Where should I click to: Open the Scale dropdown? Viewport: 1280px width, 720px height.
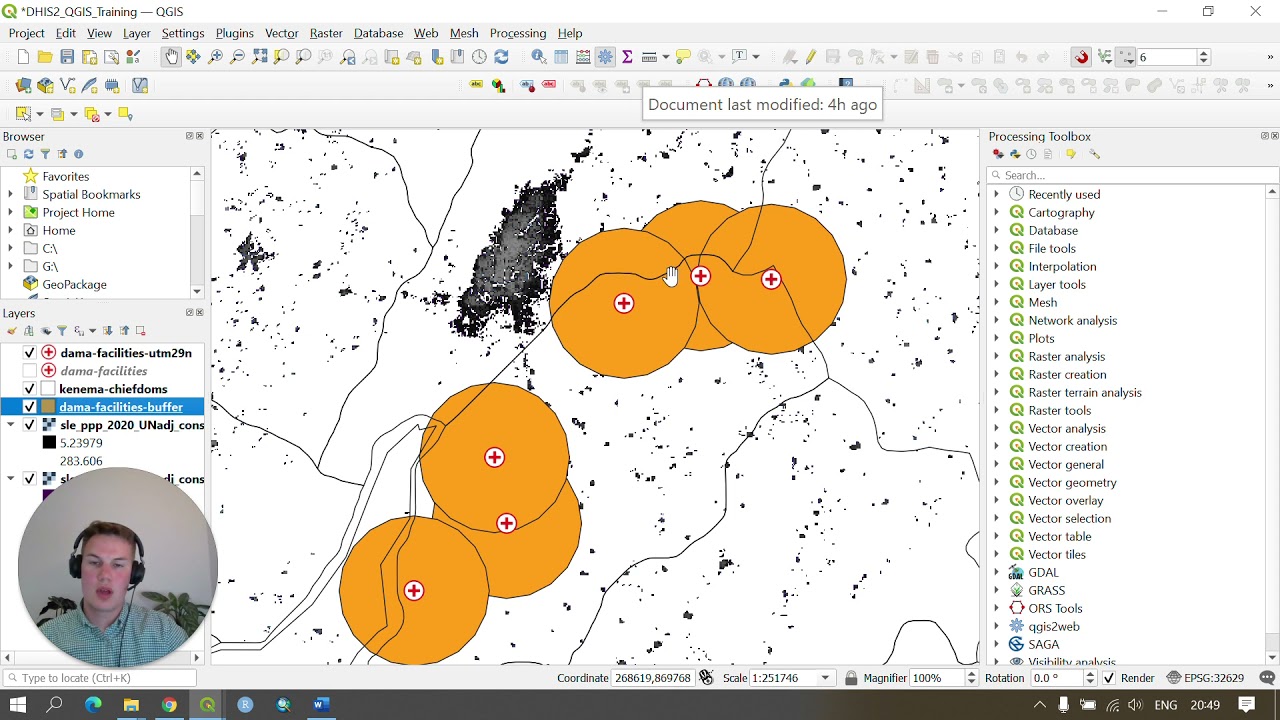[x=825, y=678]
